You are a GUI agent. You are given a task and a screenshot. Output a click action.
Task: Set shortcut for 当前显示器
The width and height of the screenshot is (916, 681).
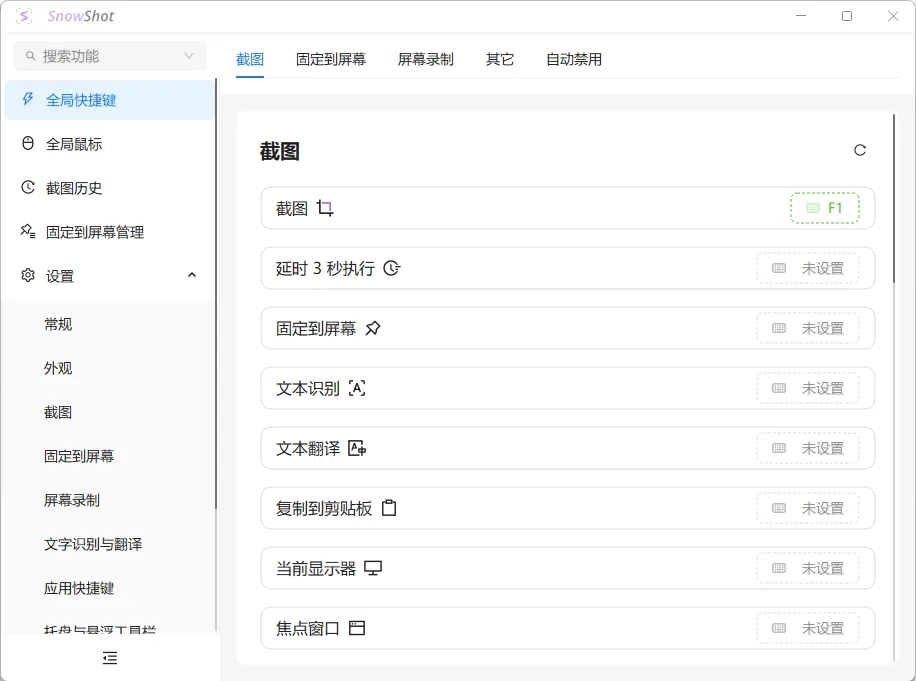(808, 568)
